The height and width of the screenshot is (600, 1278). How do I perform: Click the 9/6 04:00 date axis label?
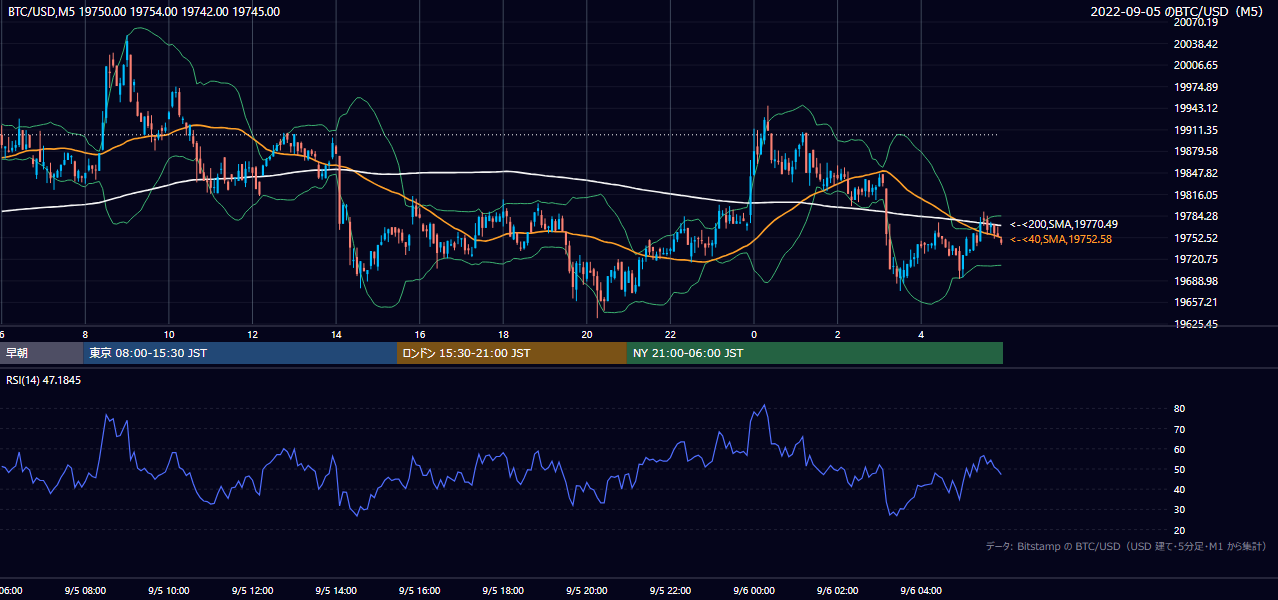921,590
